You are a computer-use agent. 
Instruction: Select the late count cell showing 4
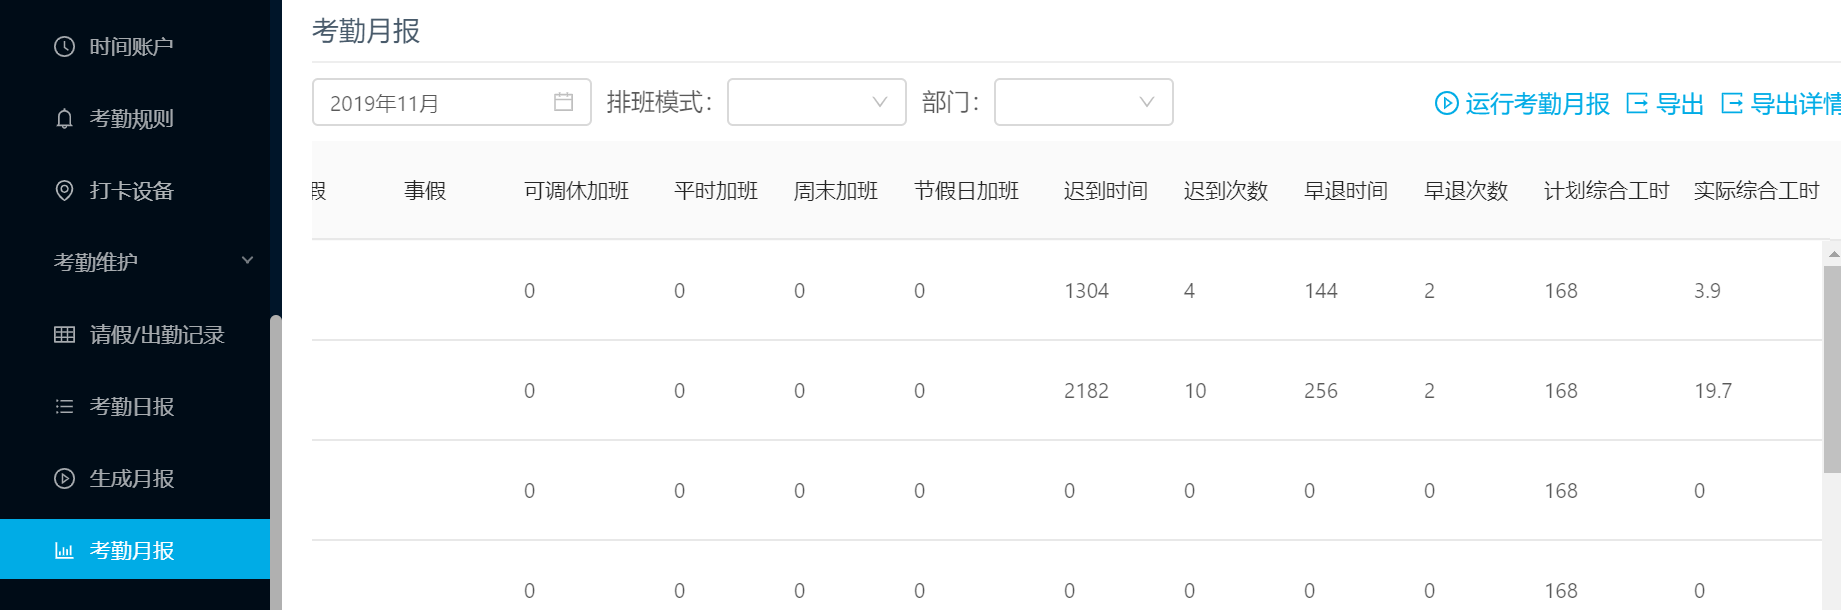[1190, 291]
